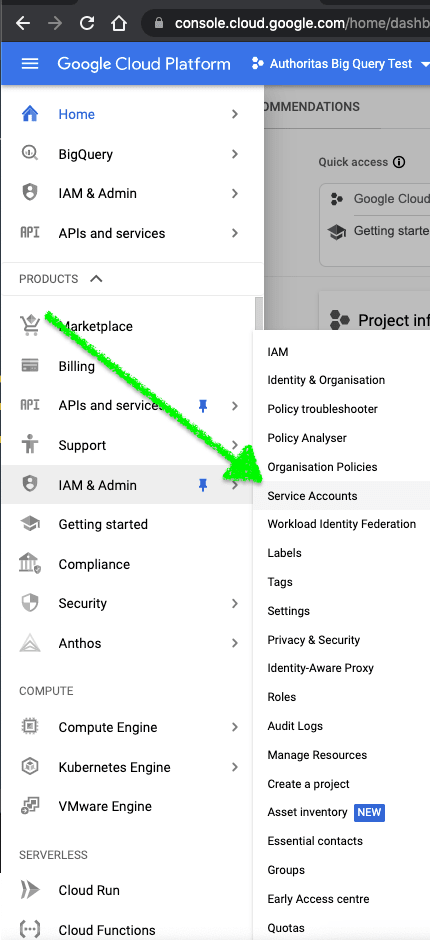The width and height of the screenshot is (430, 940).
Task: Click the API icon in pinned section
Action: [x=29, y=233]
